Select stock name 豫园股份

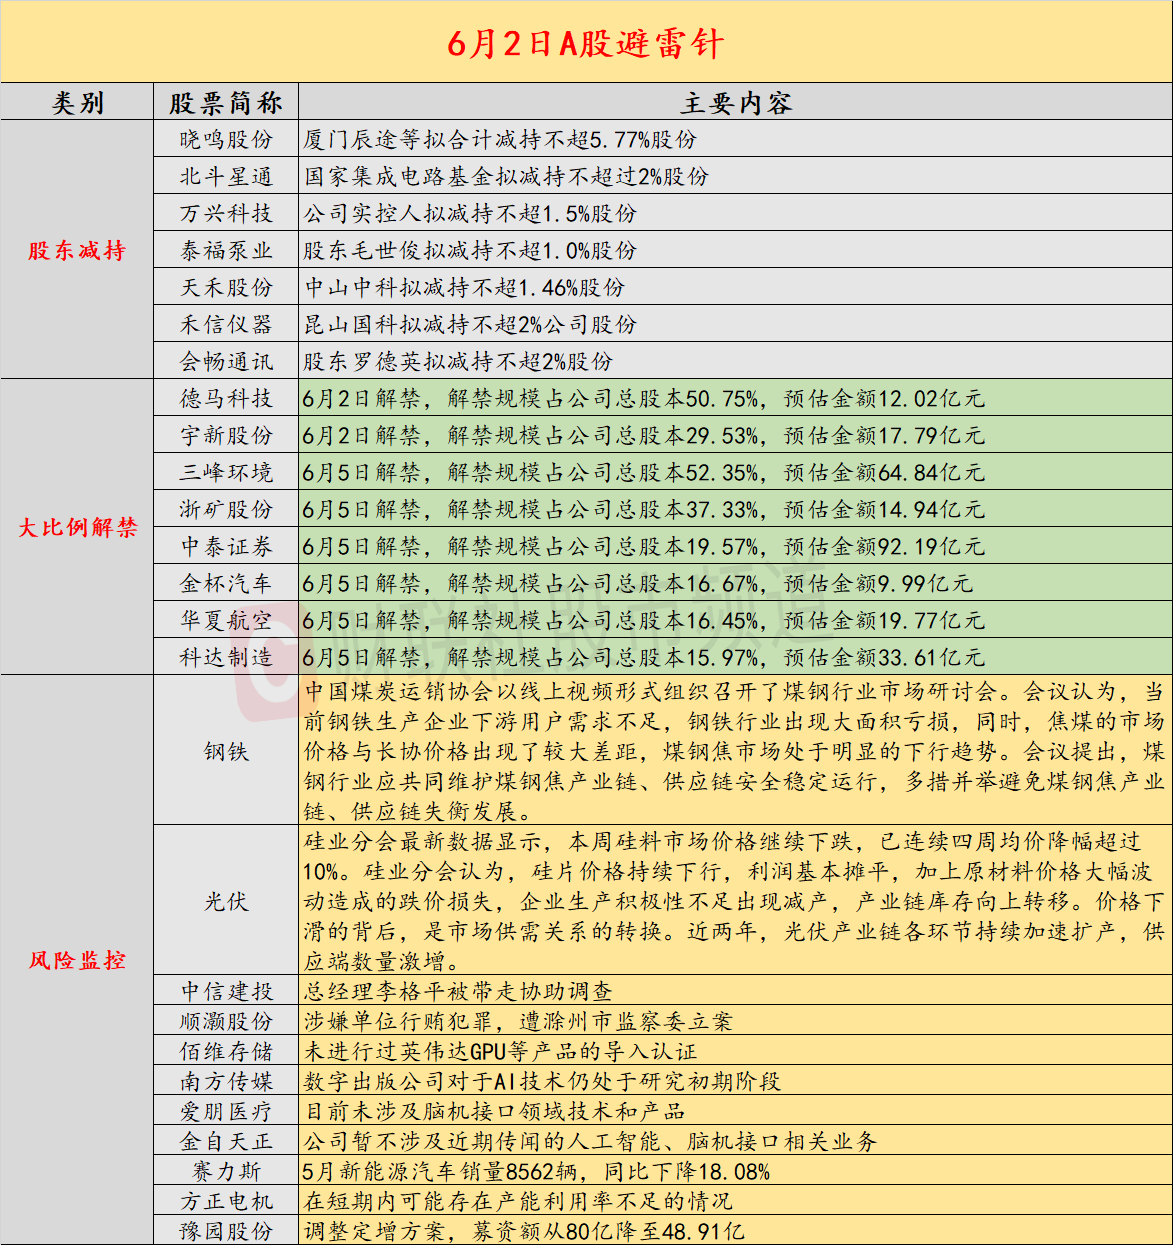pos(226,1231)
